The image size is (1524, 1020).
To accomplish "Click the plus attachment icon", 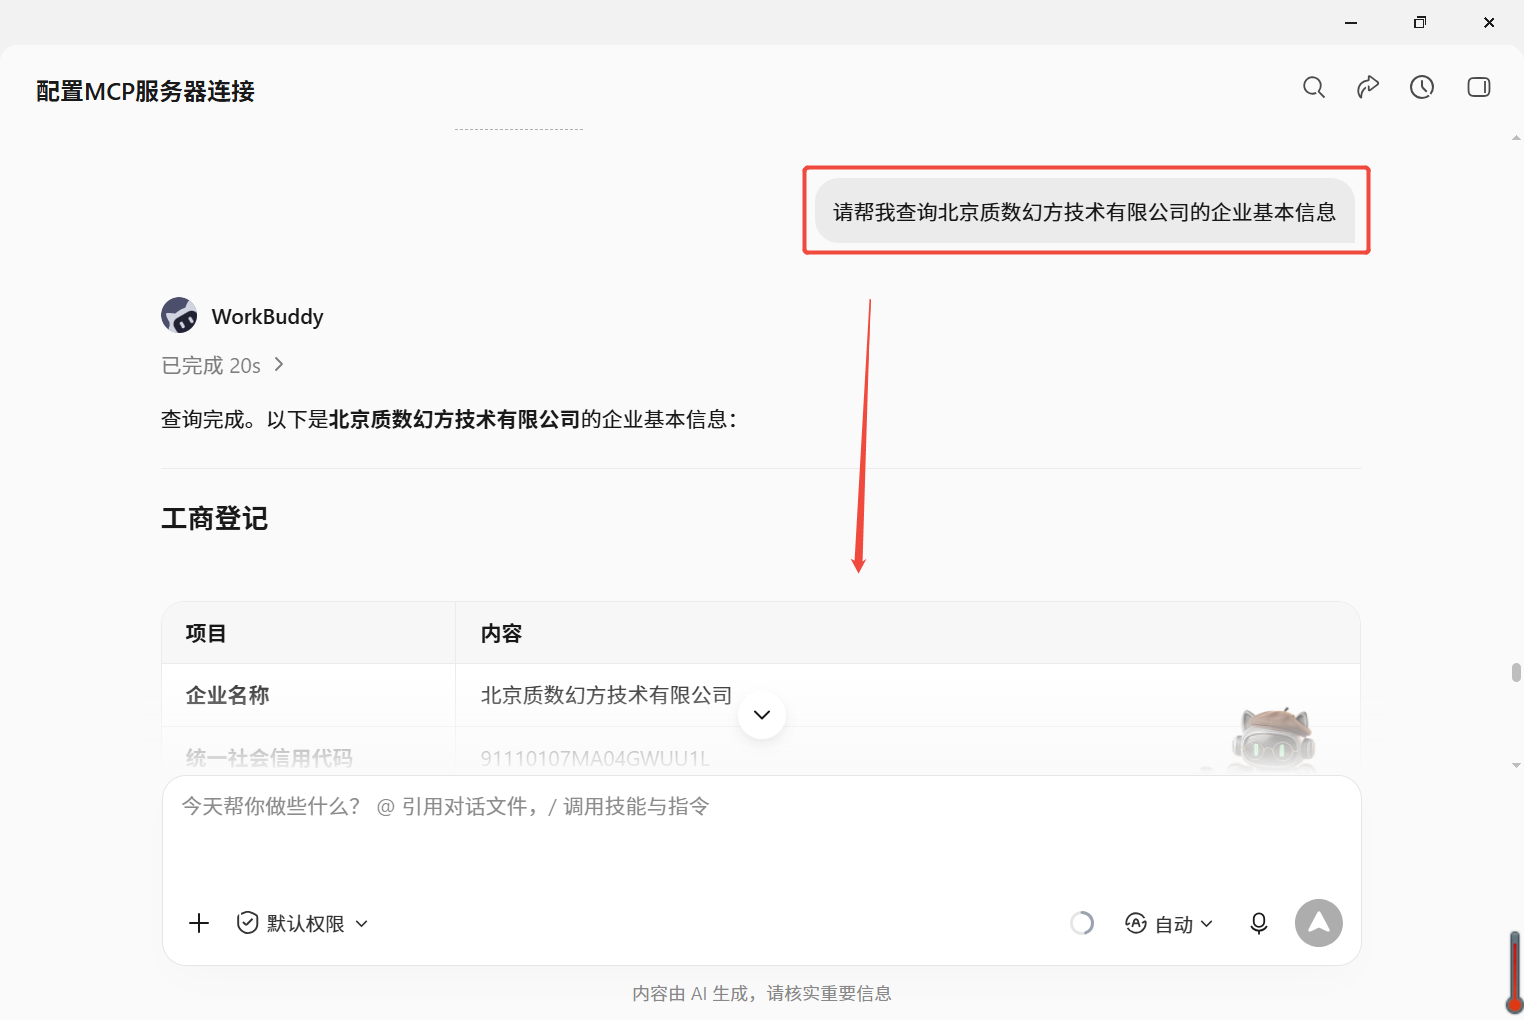I will point(199,923).
